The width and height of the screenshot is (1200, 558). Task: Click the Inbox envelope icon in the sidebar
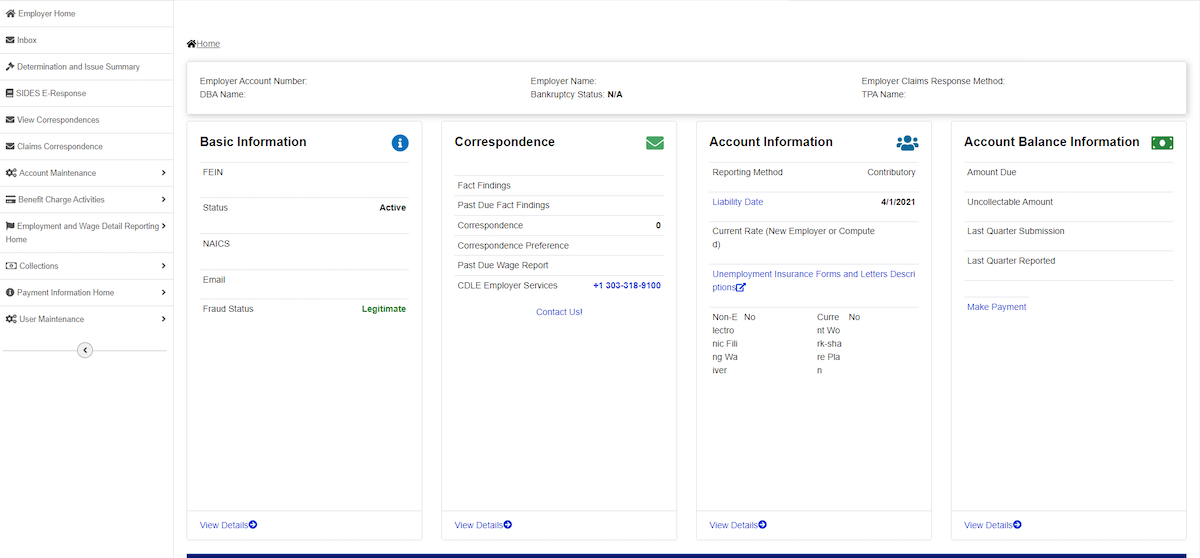10,40
